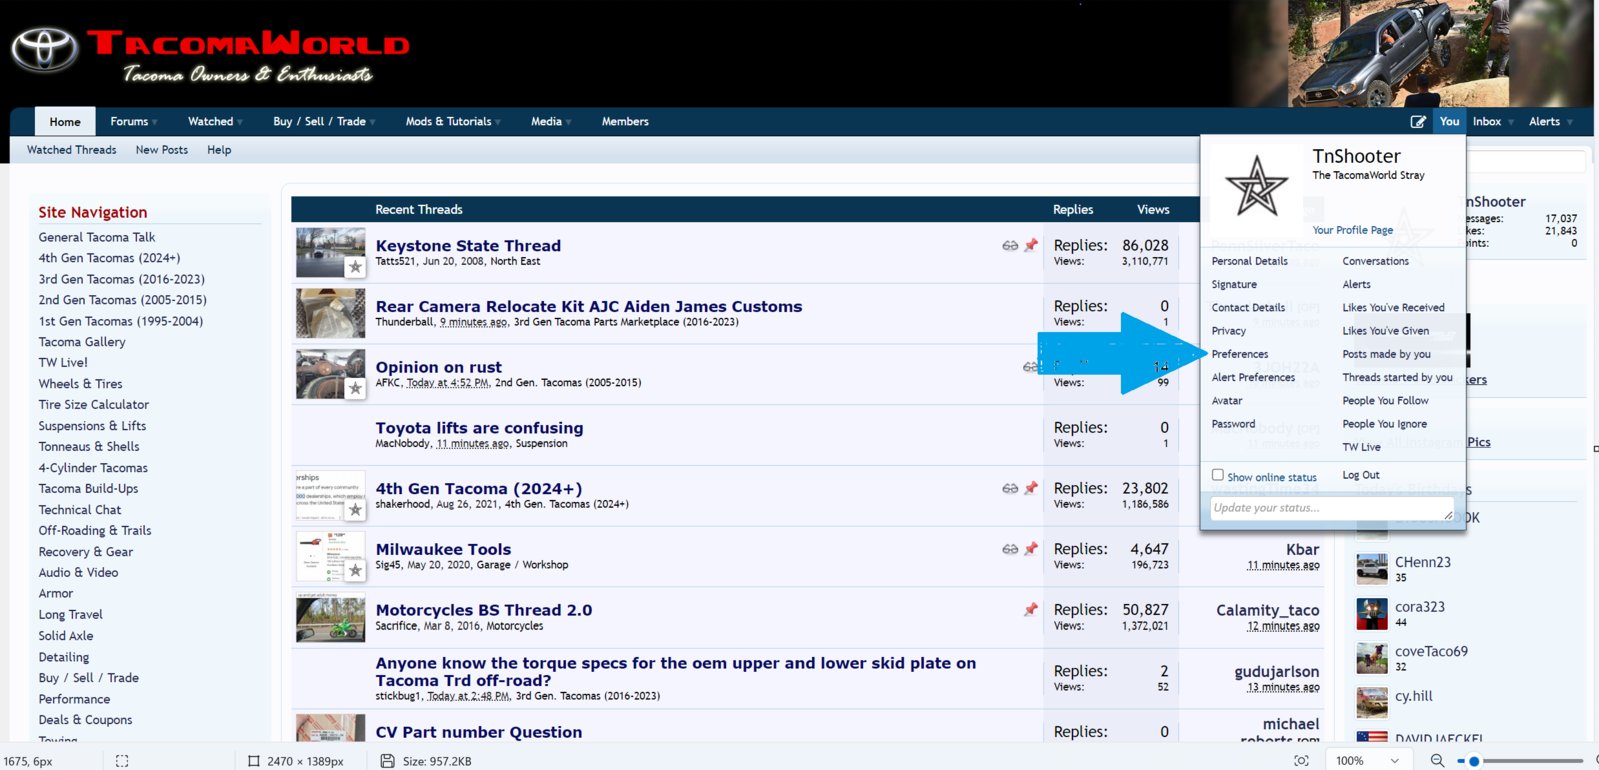1599x770 pixels.
Task: Click the fit-to-window icon in status bar
Action: pos(1301,761)
